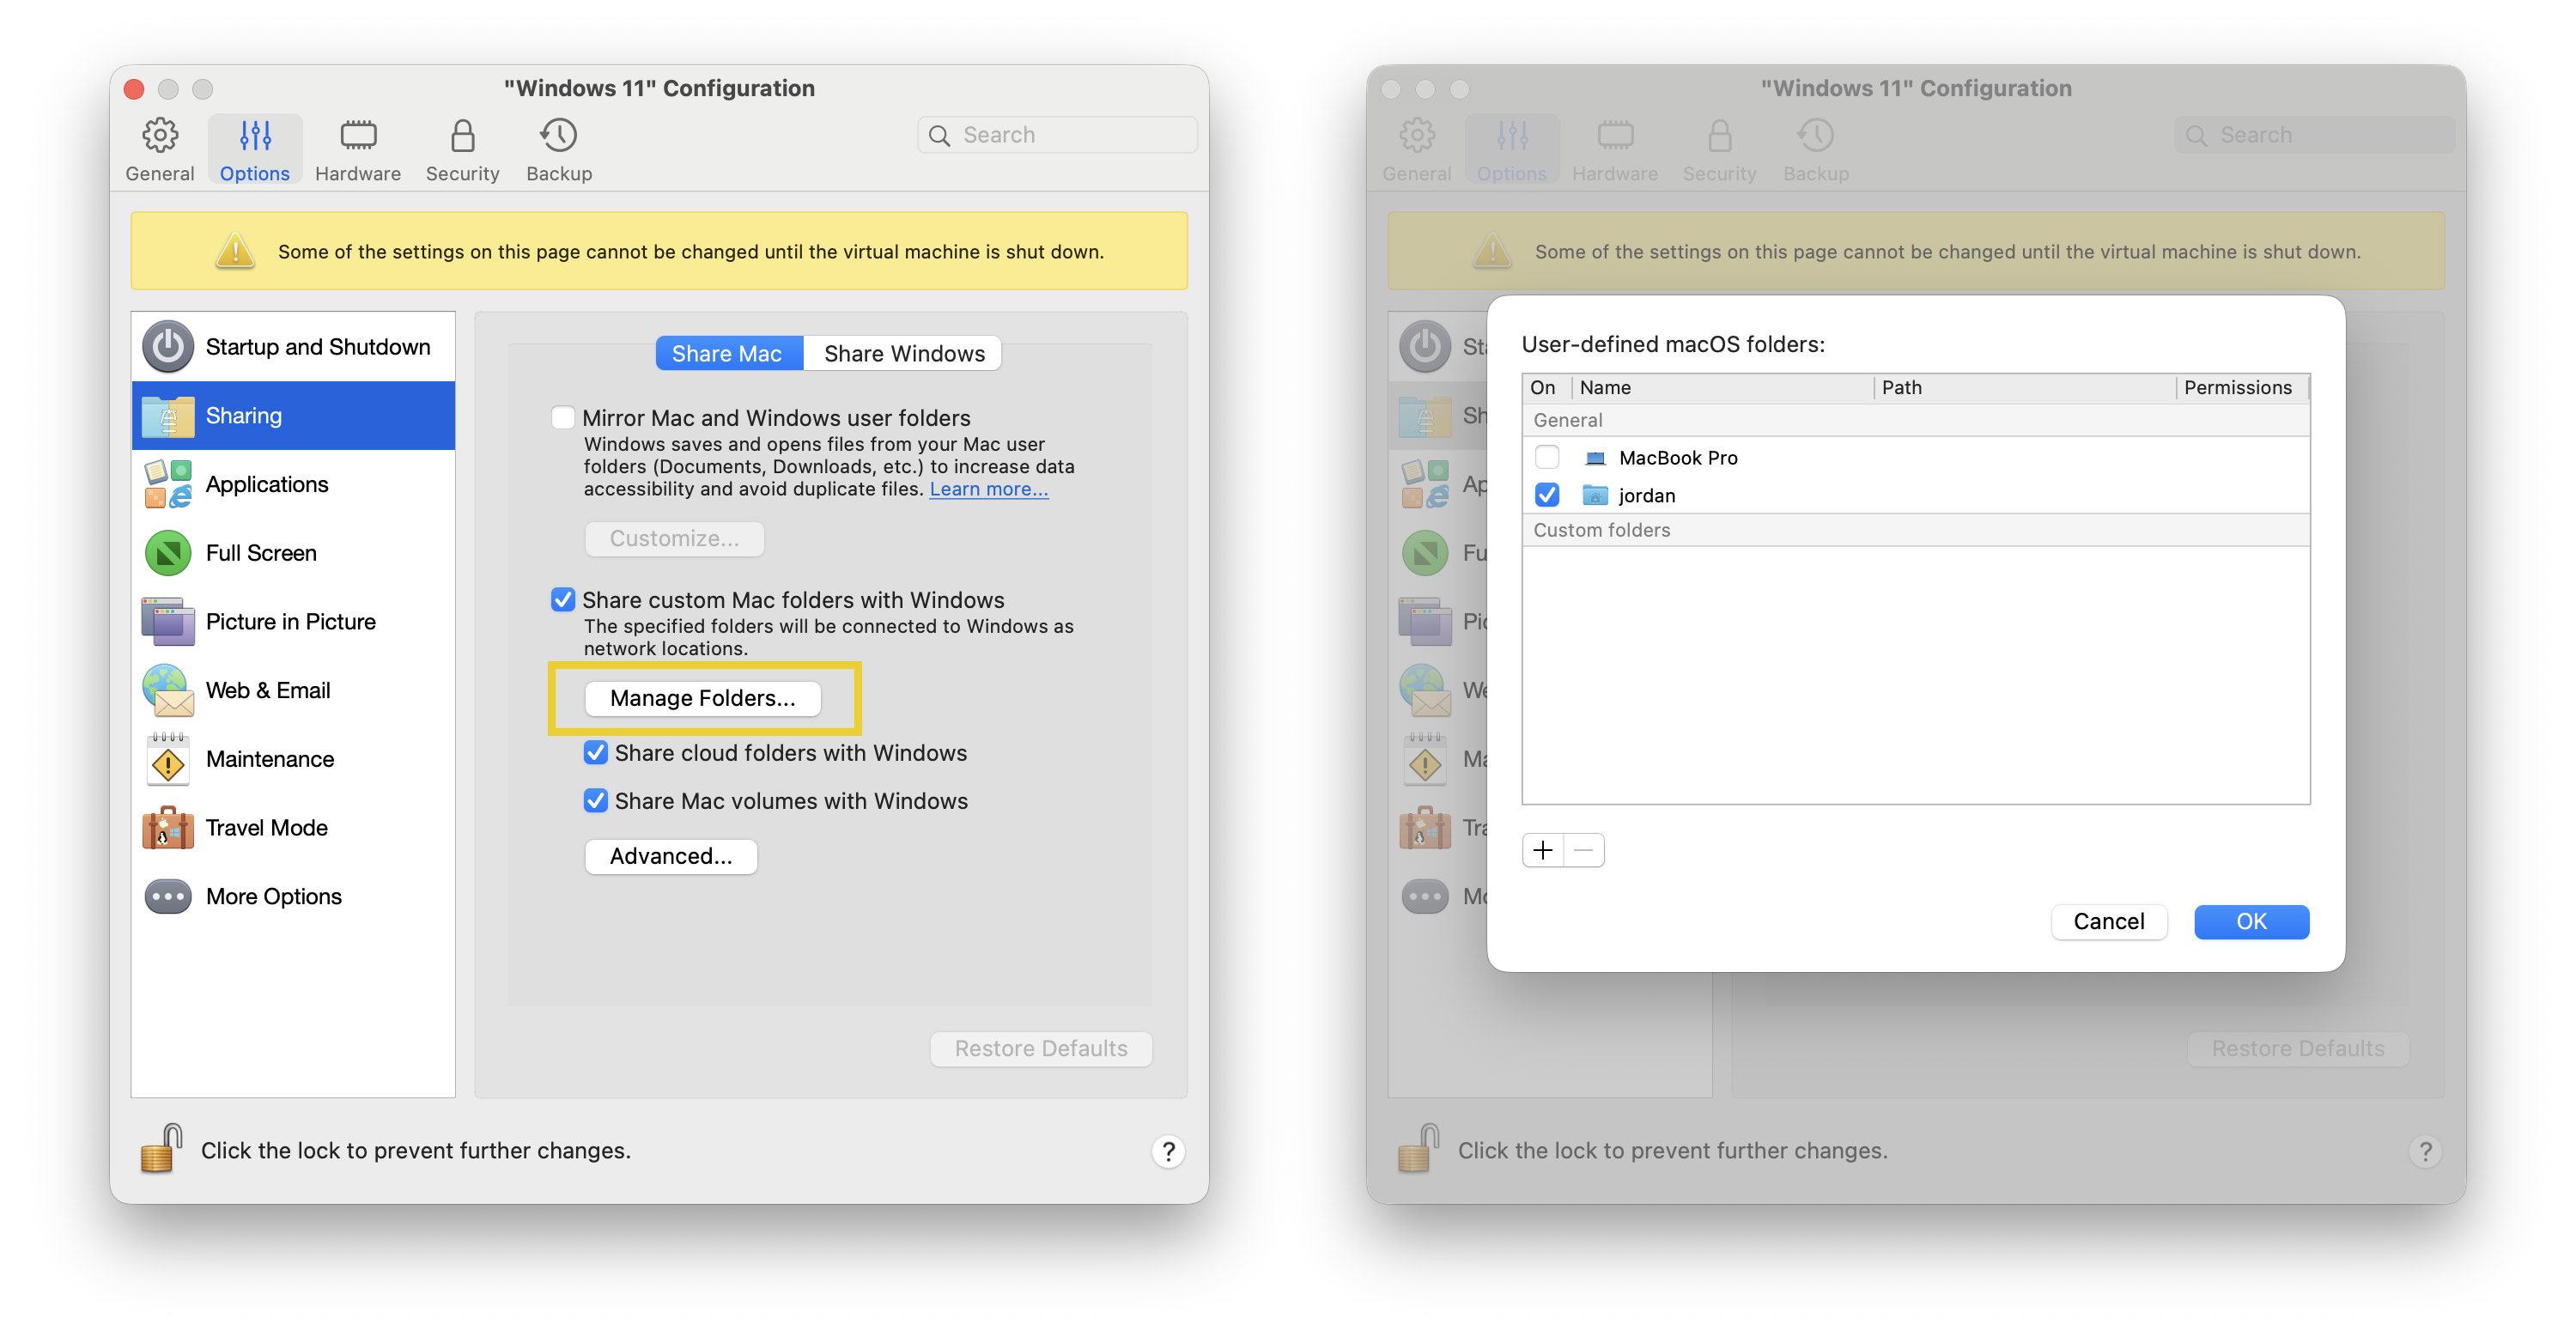The image size is (2576, 1331).
Task: Click the On column header
Action: pyautogui.click(x=1546, y=387)
